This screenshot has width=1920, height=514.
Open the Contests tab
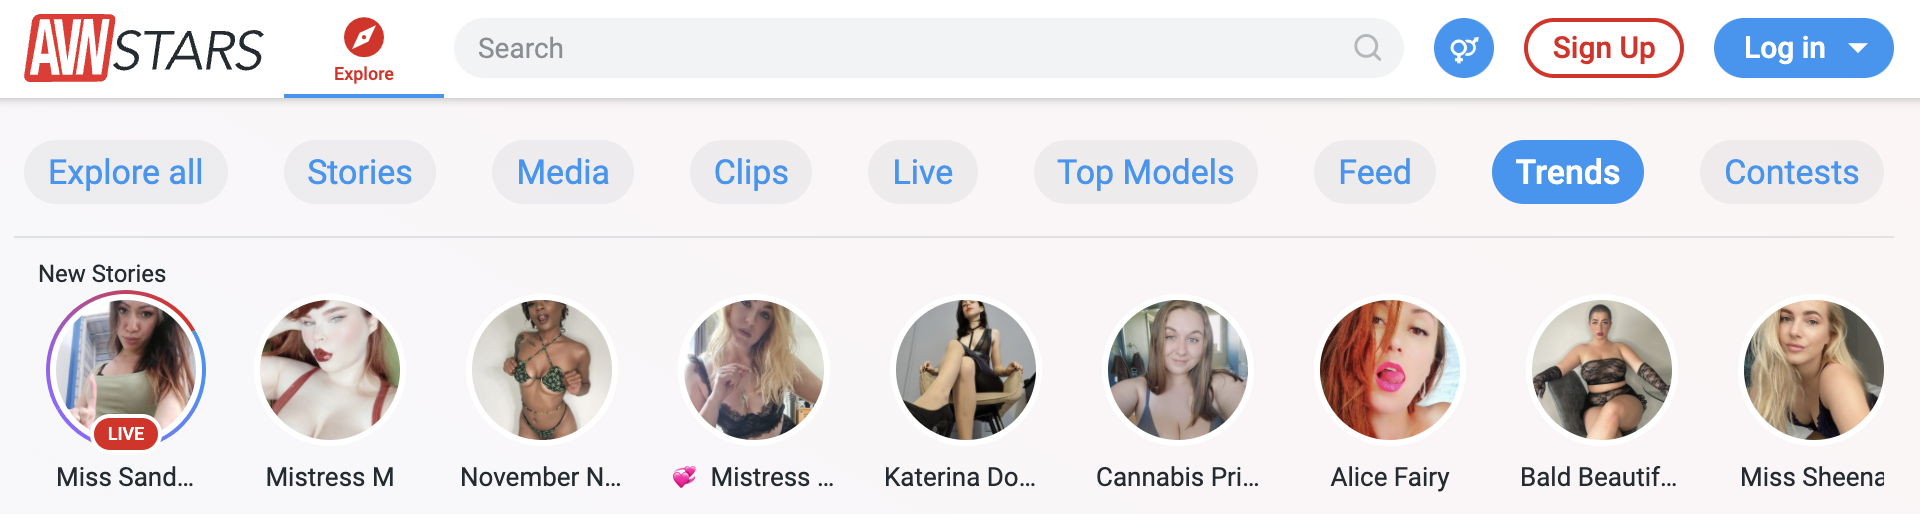[1791, 172]
